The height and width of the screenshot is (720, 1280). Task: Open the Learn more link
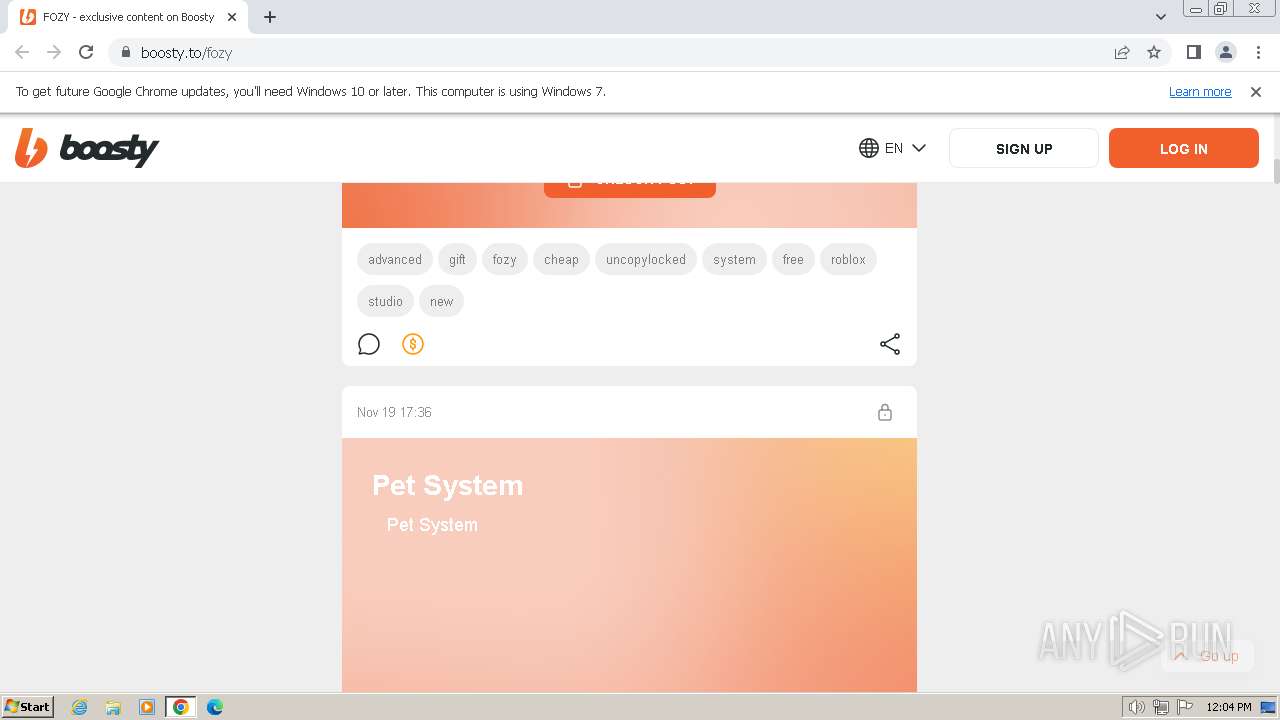pos(1200,91)
